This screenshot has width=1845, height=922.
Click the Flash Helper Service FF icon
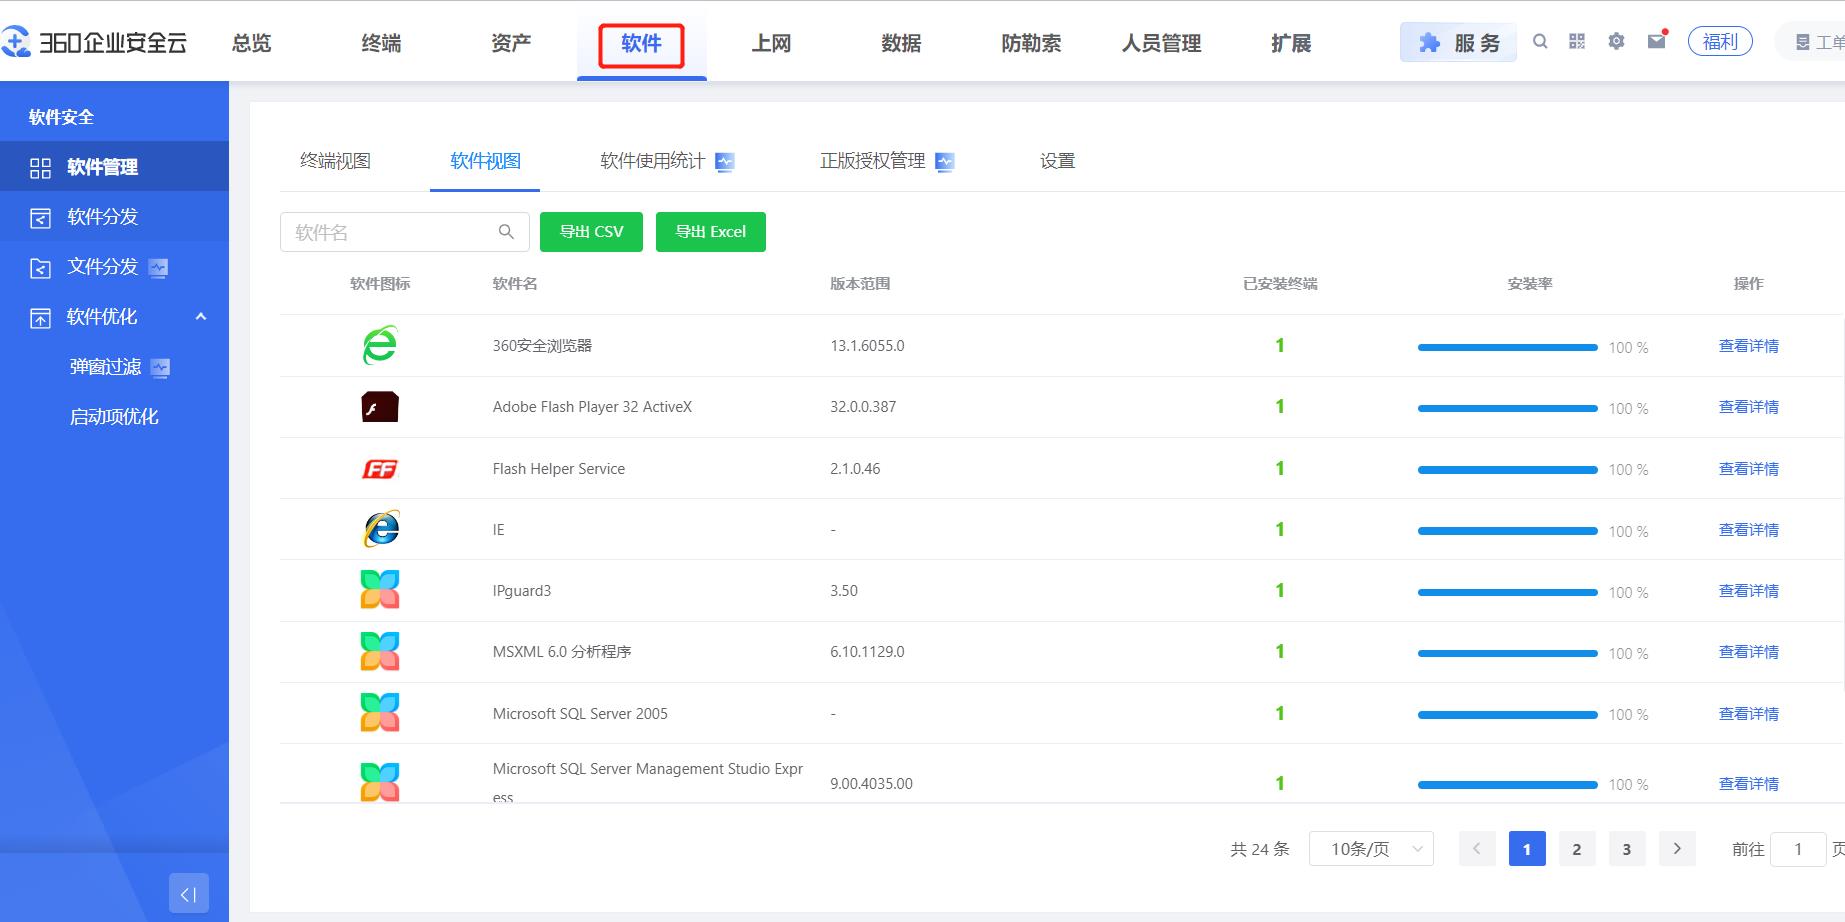pyautogui.click(x=380, y=468)
